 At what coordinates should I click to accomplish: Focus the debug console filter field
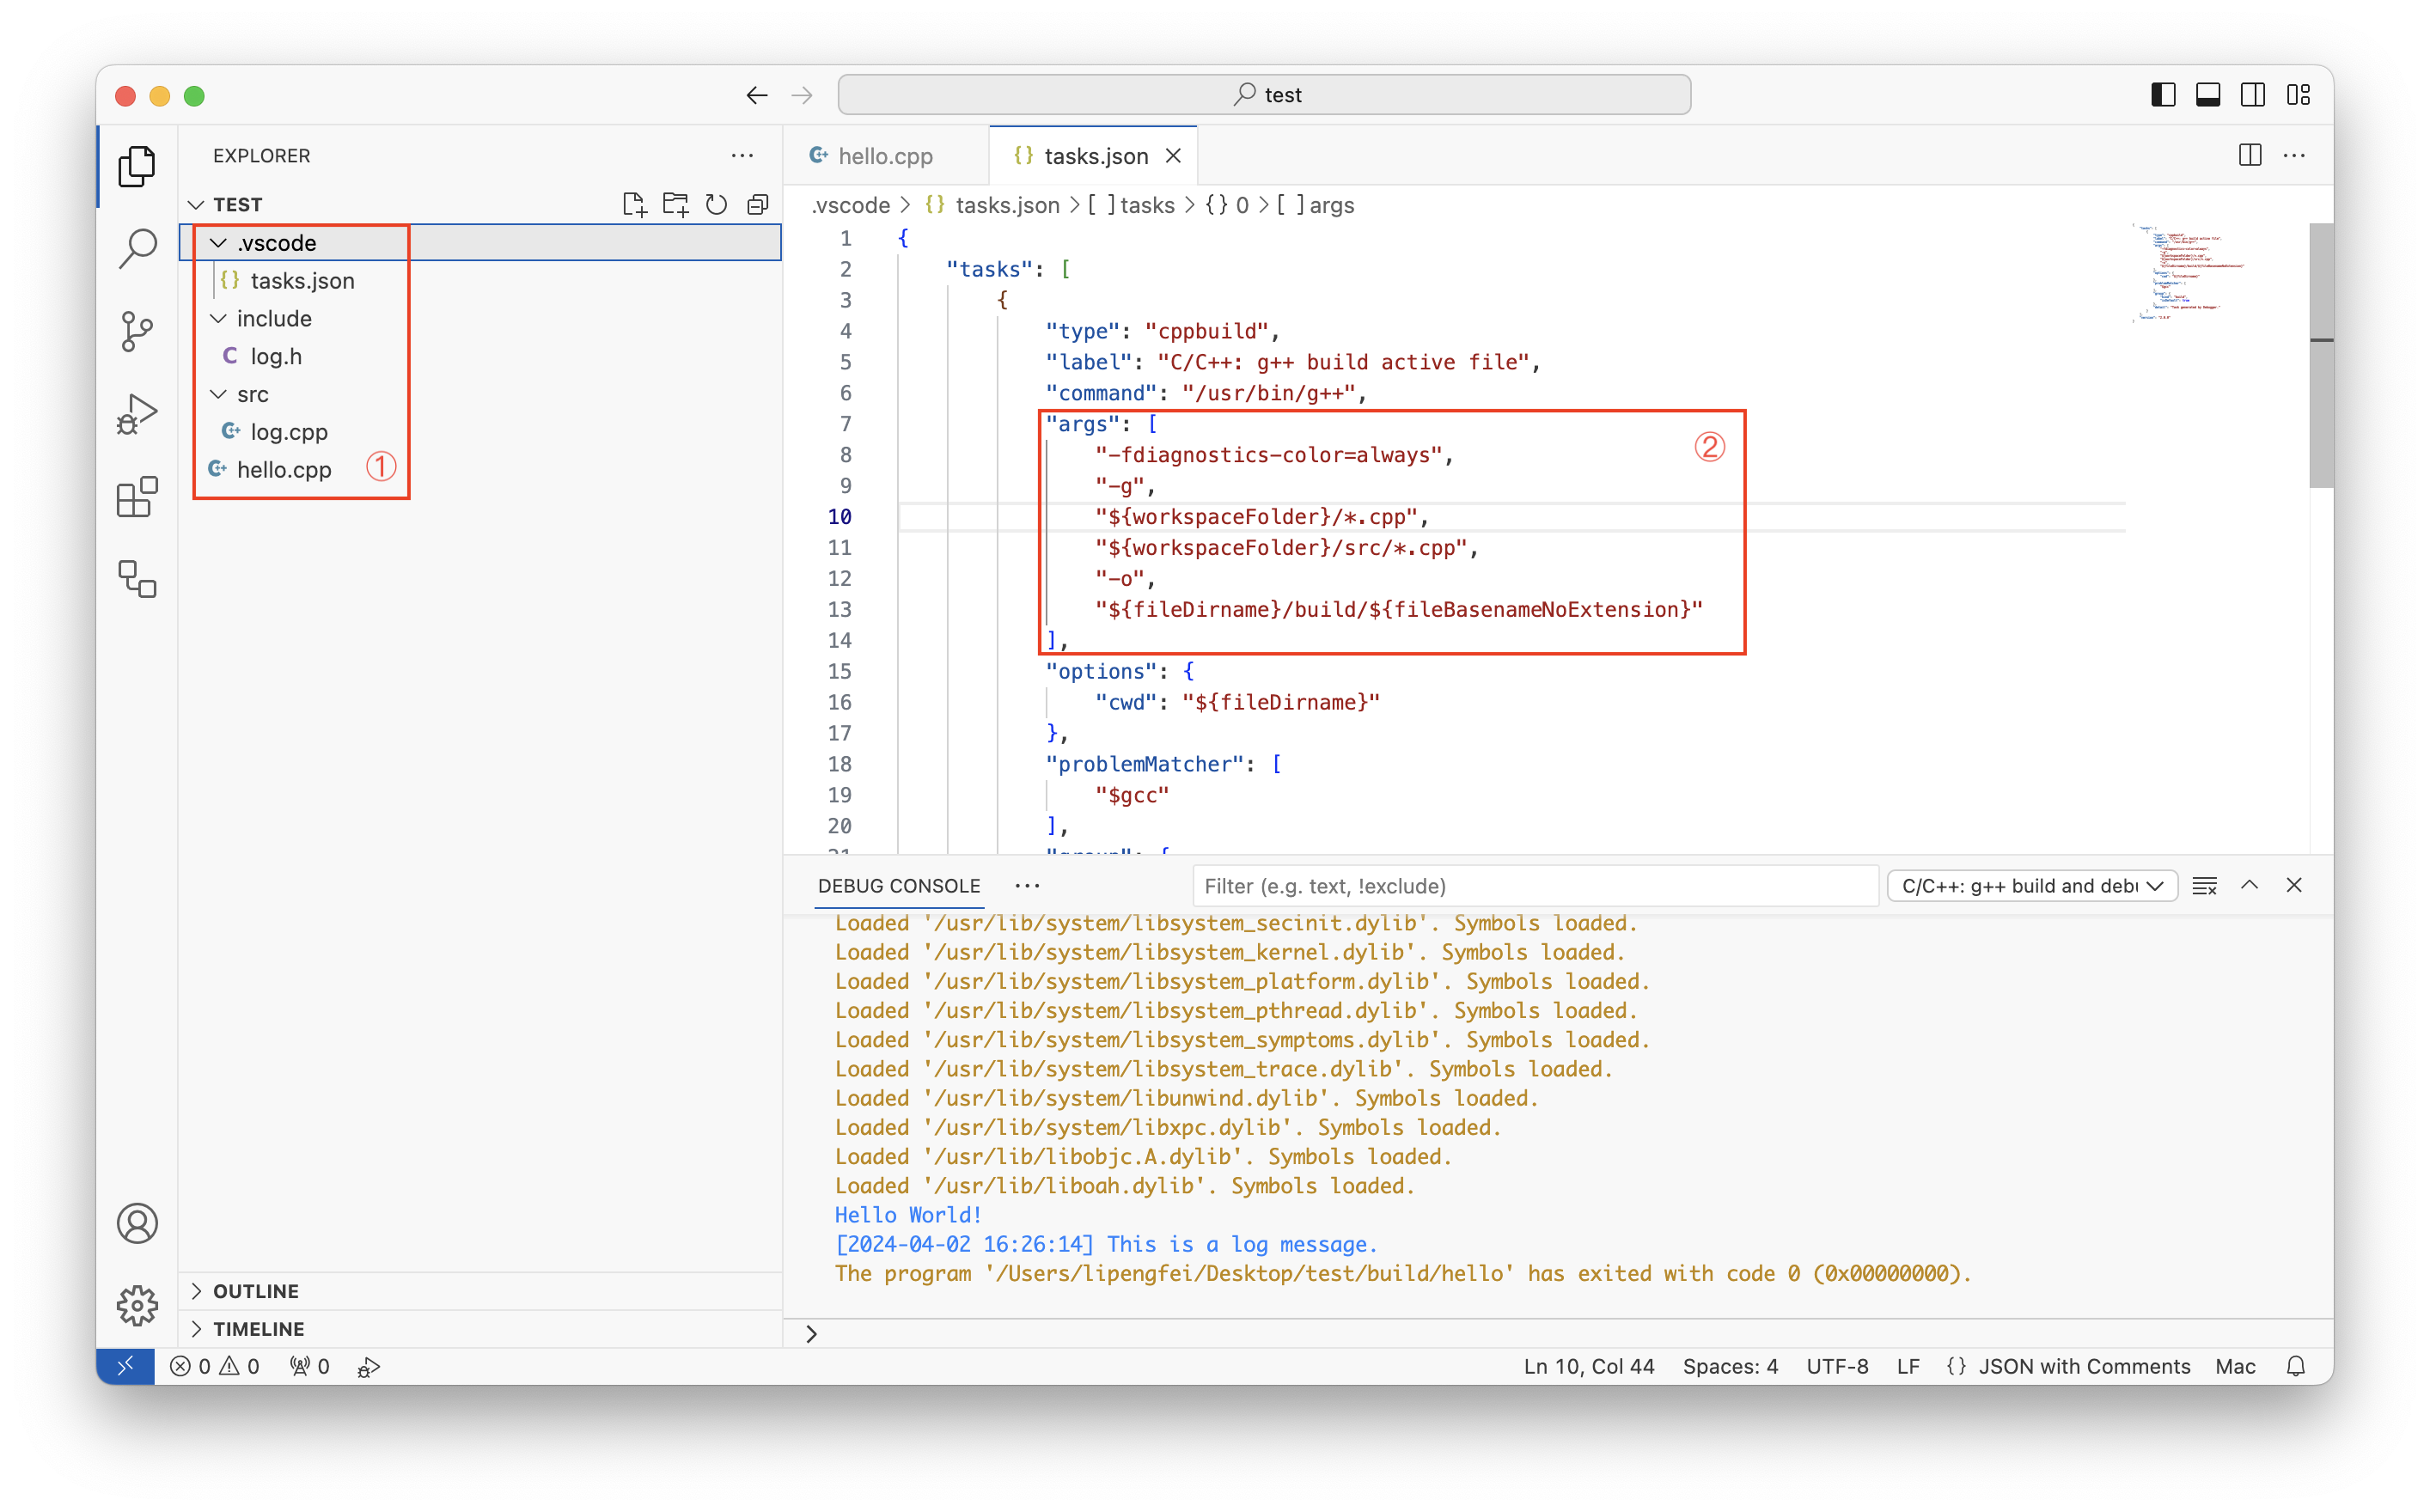[1535, 886]
